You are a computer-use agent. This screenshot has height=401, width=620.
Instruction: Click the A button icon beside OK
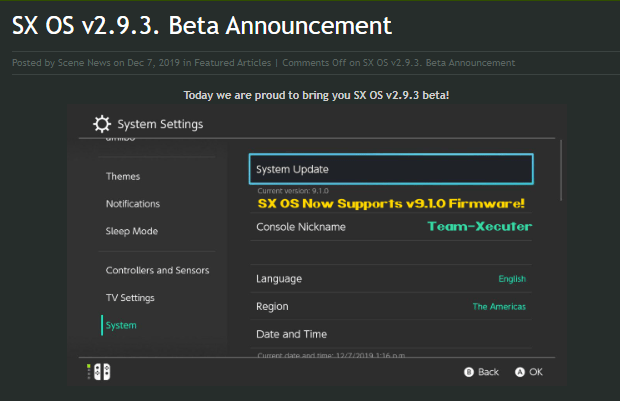520,372
